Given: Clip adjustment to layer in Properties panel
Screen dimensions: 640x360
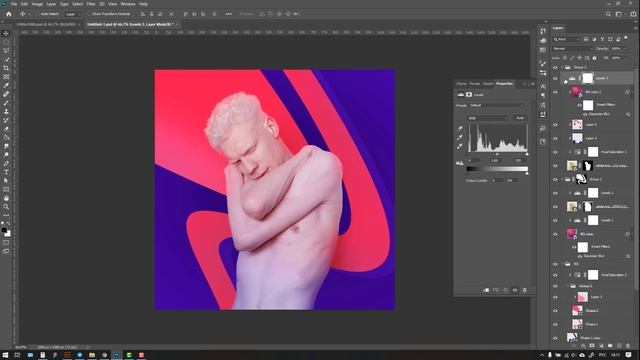Looking at the screenshot, I should 486,290.
